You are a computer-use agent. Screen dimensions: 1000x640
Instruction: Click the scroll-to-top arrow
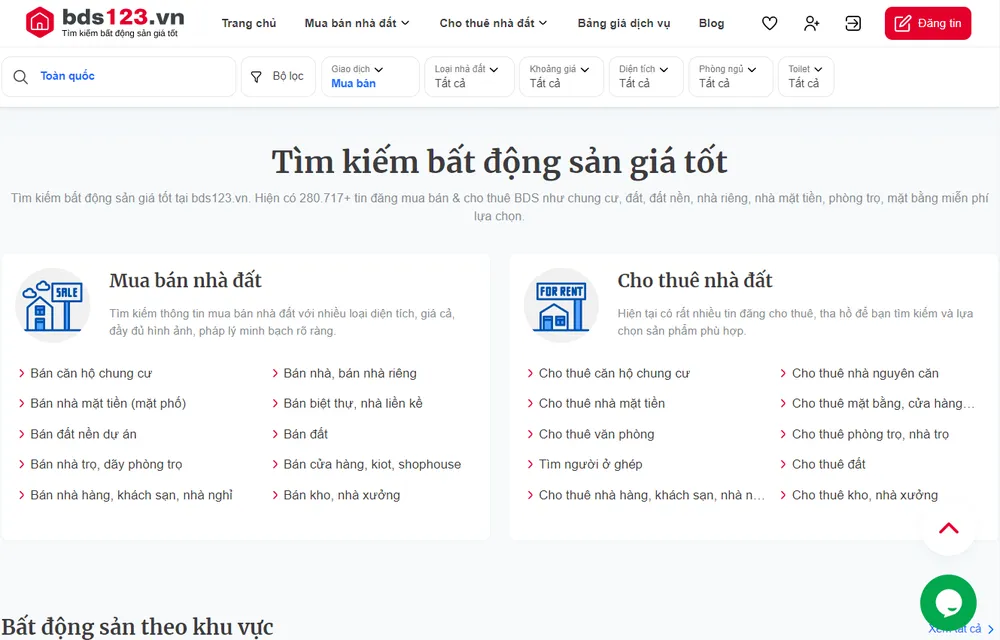click(x=947, y=528)
